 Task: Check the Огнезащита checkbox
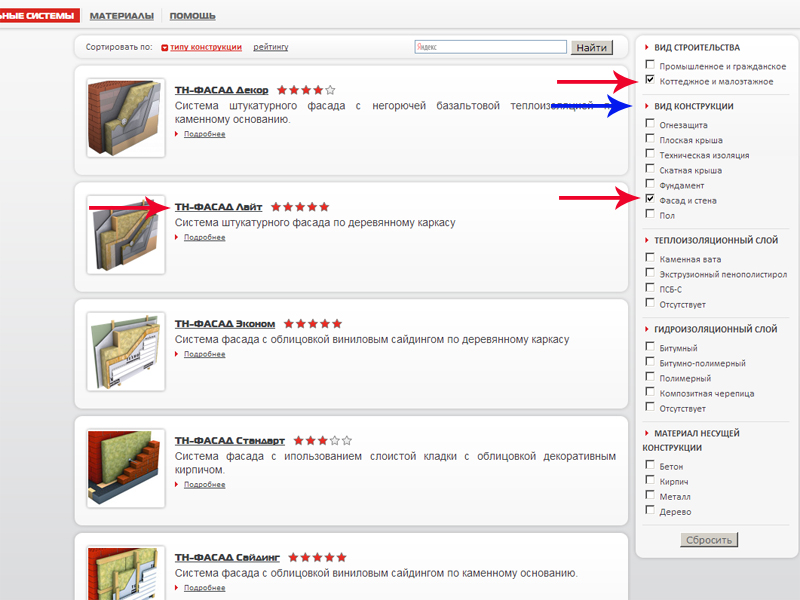point(650,123)
